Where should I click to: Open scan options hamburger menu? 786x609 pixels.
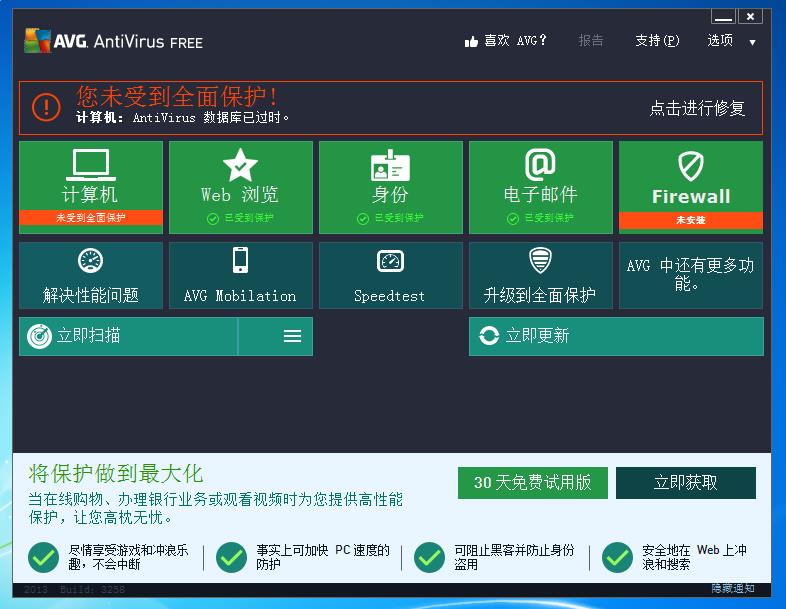point(292,336)
